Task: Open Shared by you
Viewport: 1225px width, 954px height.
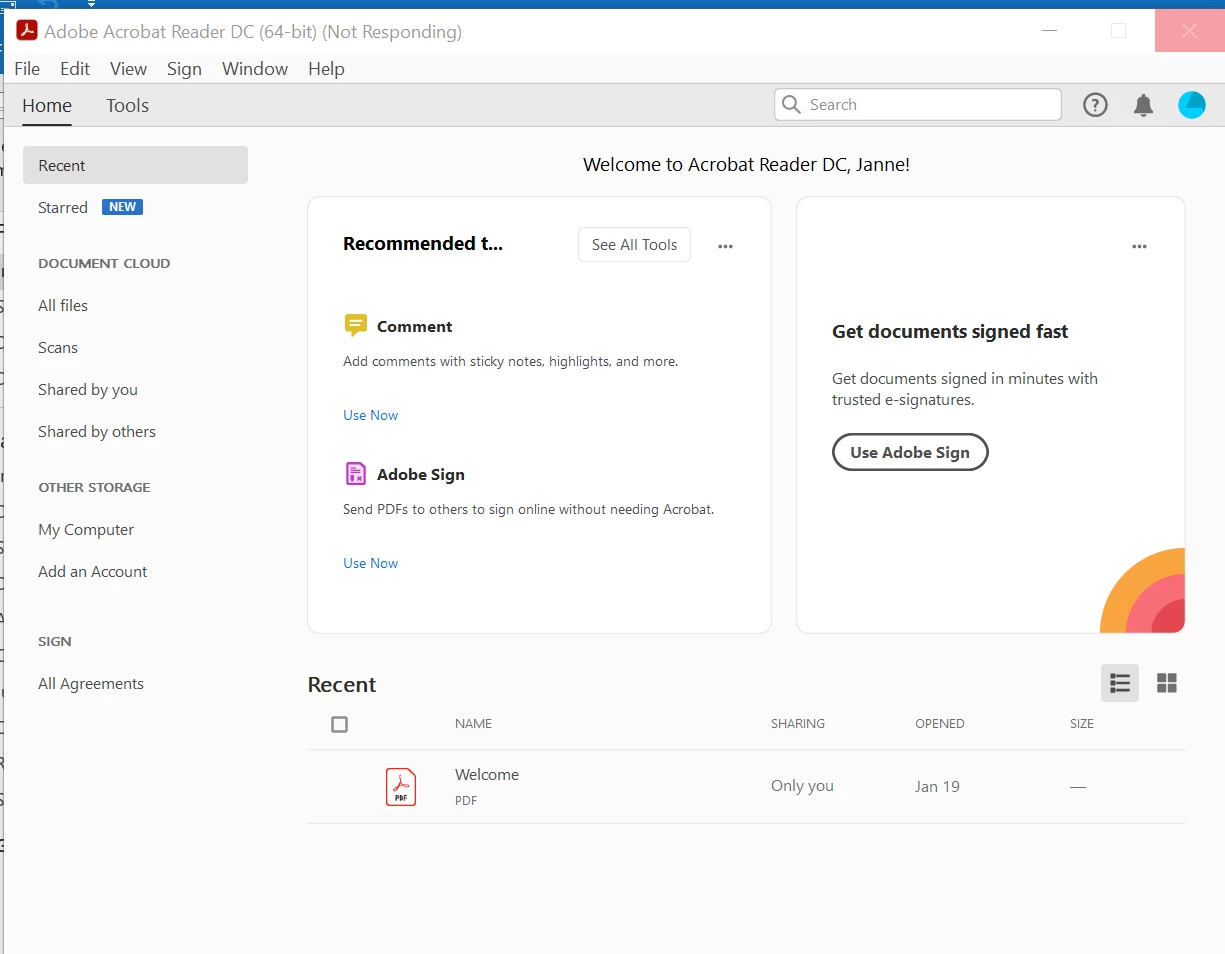Action: click(x=88, y=389)
